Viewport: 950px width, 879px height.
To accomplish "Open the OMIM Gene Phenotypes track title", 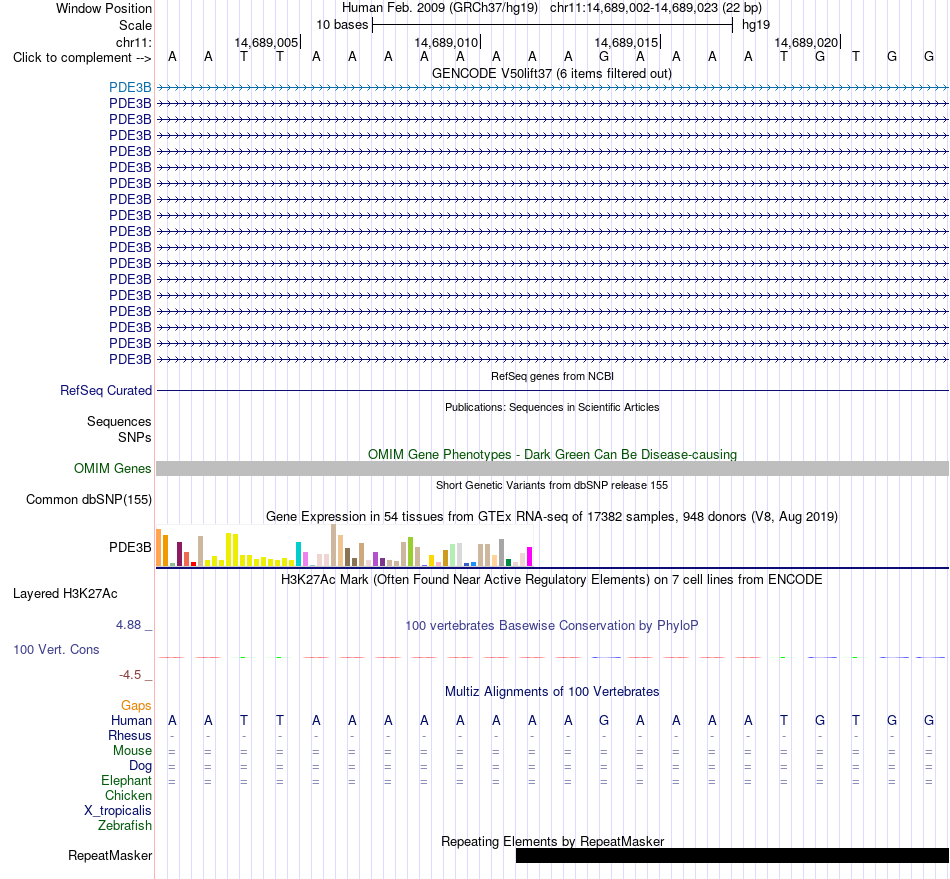I will (552, 454).
